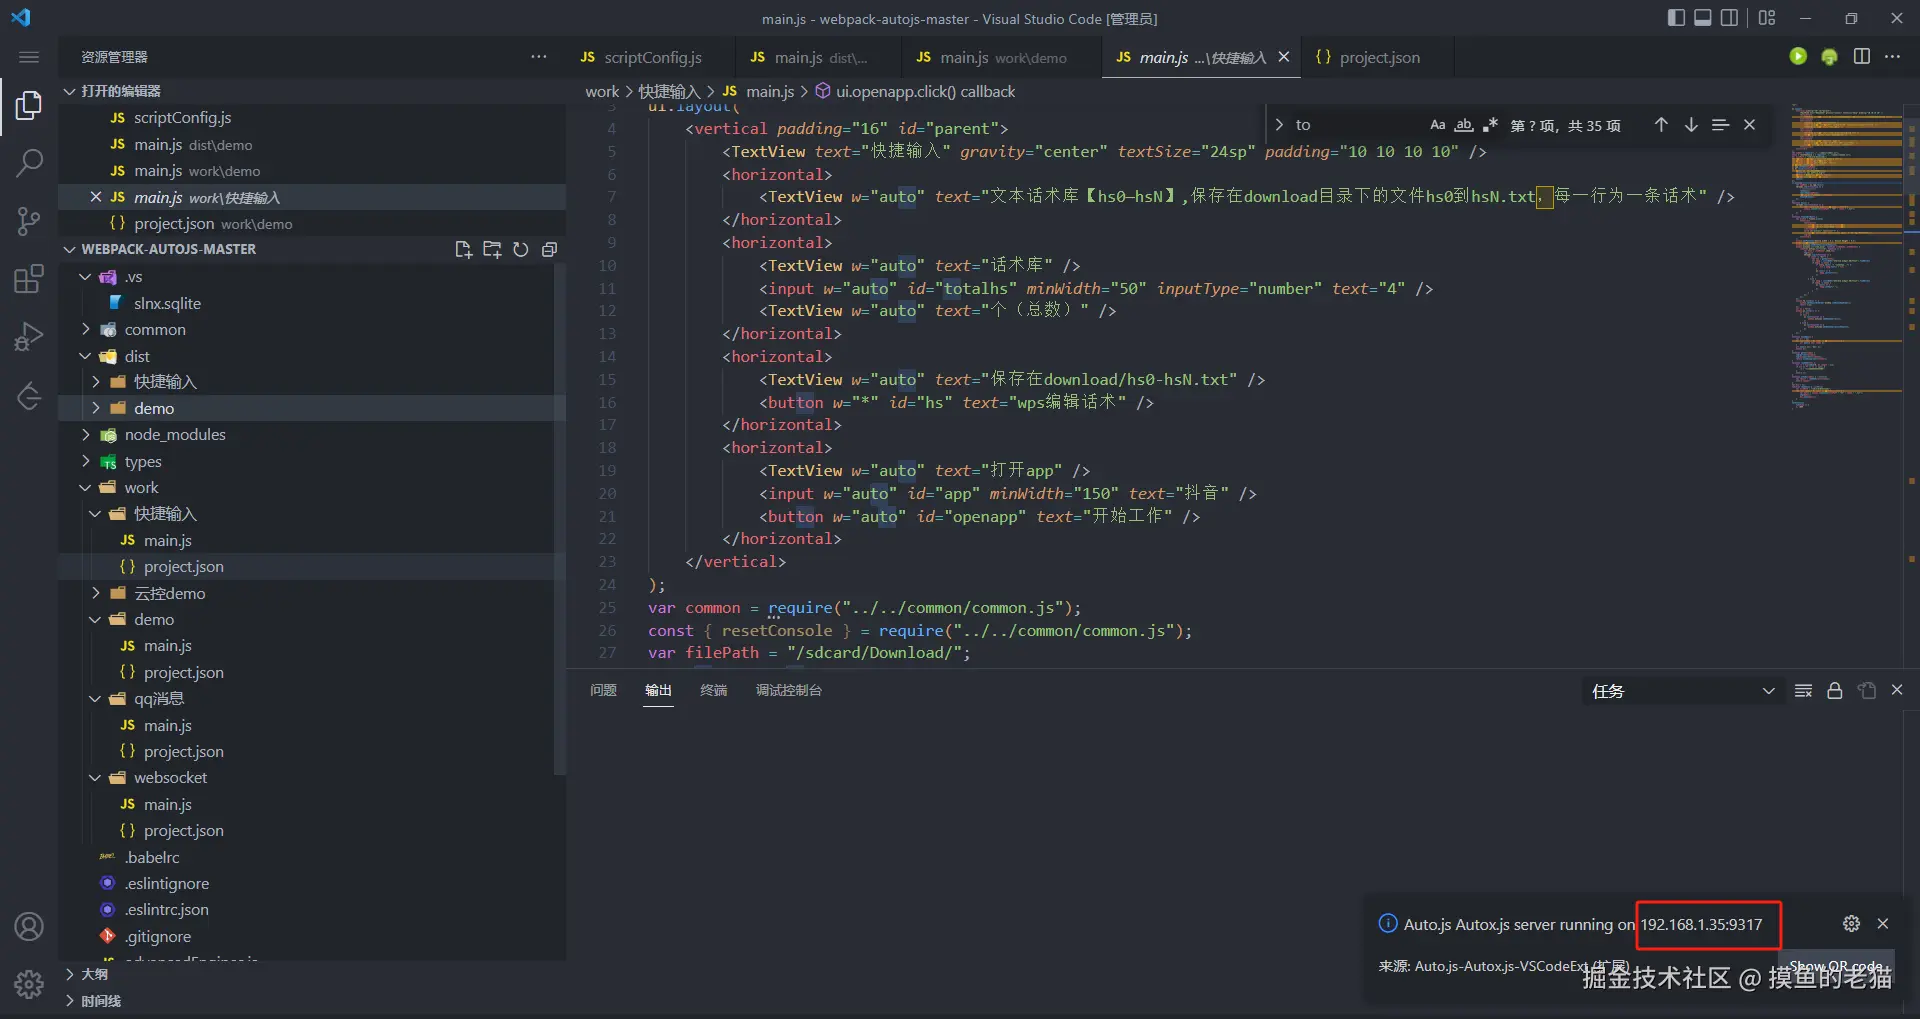Refresh the explorer file tree

tap(520, 249)
